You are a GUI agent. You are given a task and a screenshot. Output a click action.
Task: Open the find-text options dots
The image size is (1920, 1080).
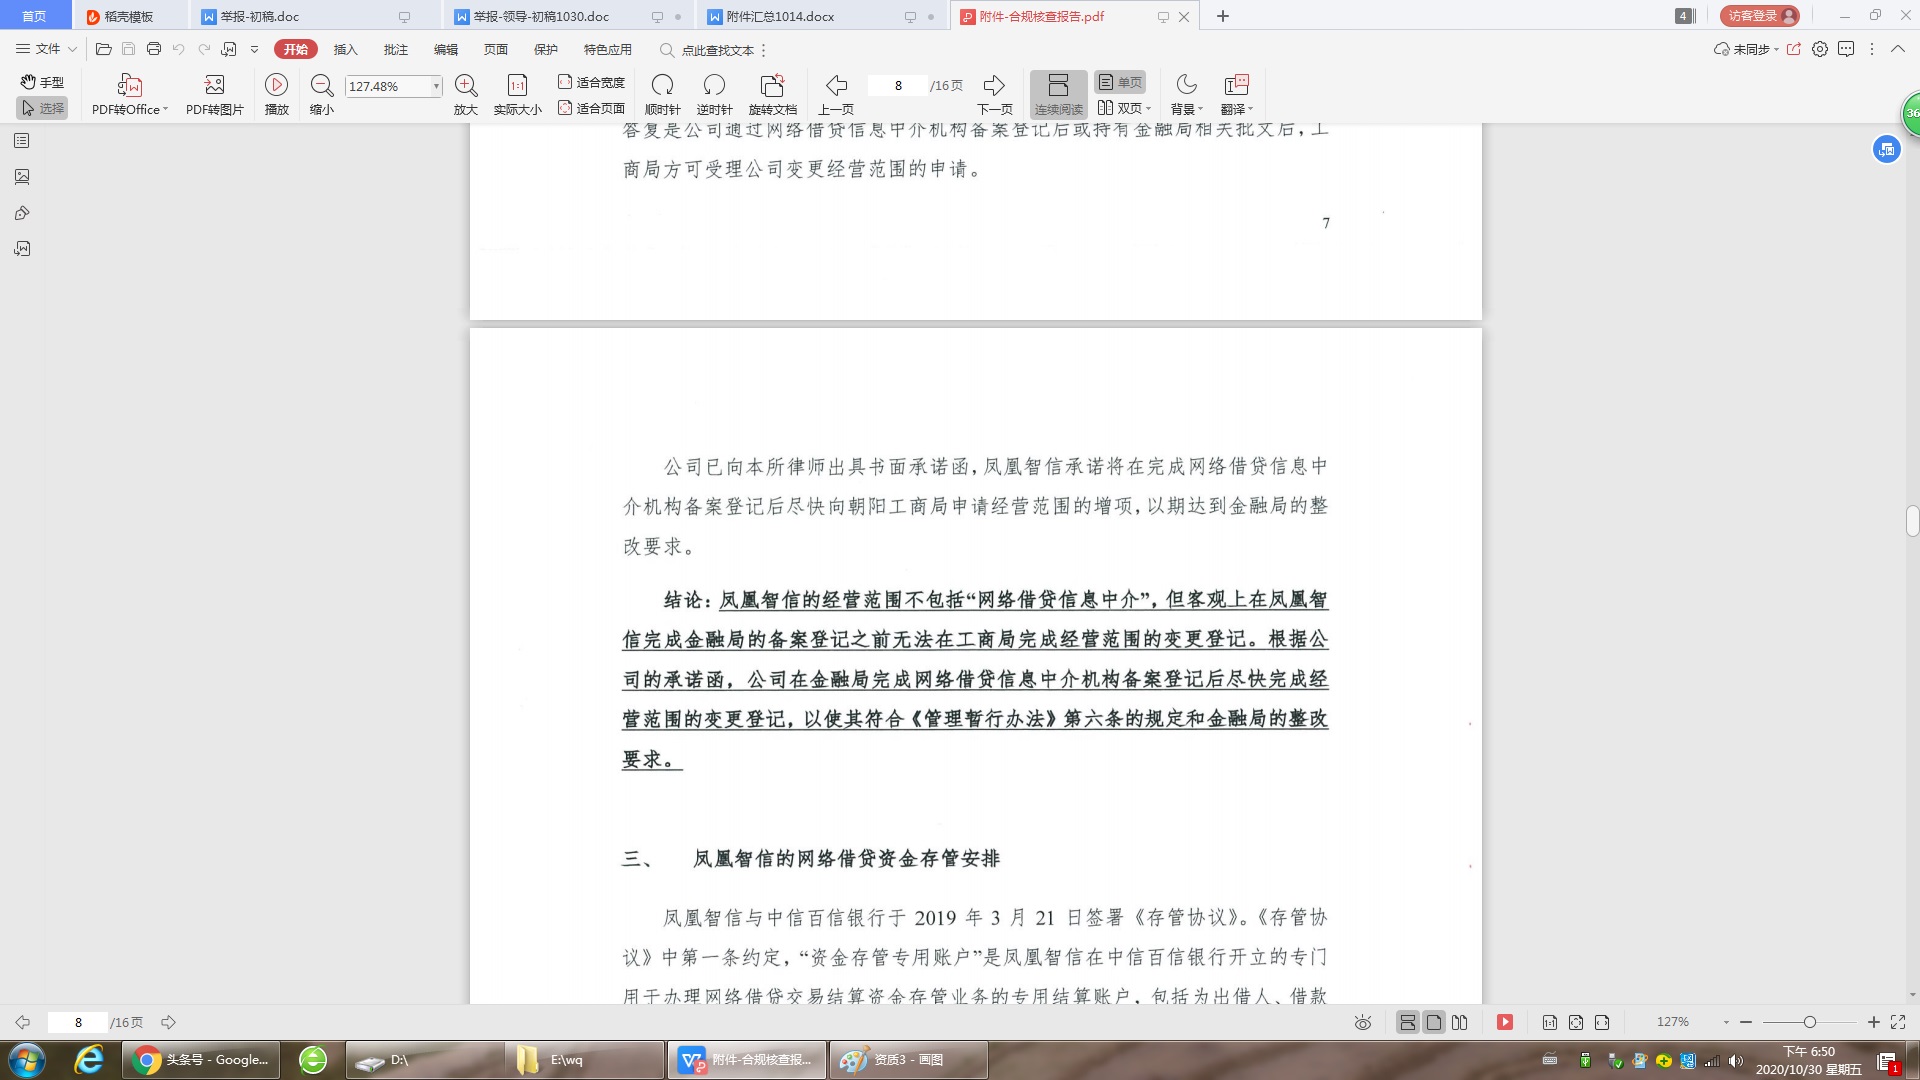[764, 50]
